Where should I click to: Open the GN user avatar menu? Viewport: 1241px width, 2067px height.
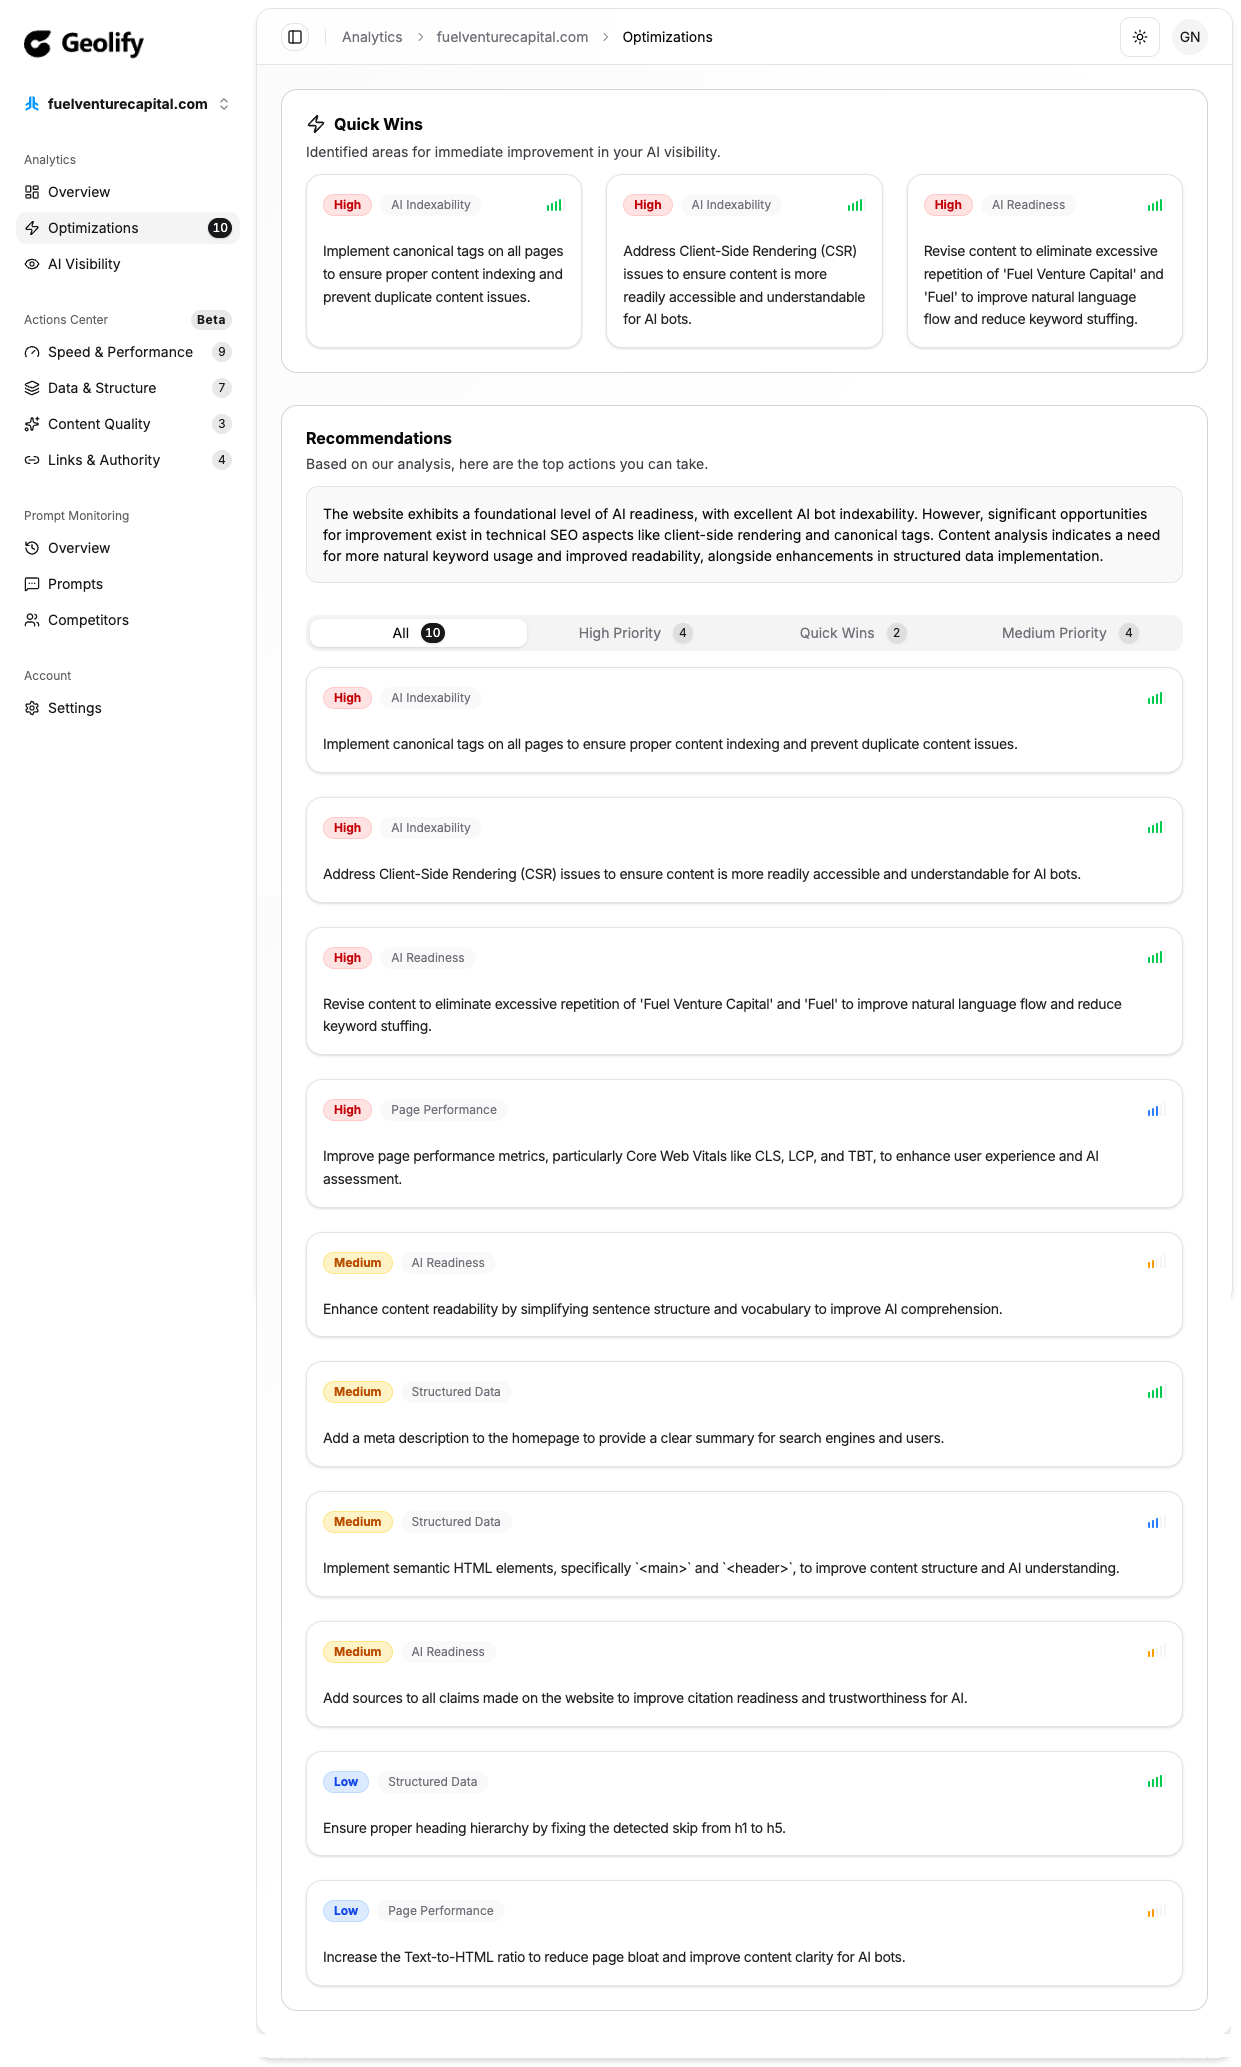click(1189, 37)
